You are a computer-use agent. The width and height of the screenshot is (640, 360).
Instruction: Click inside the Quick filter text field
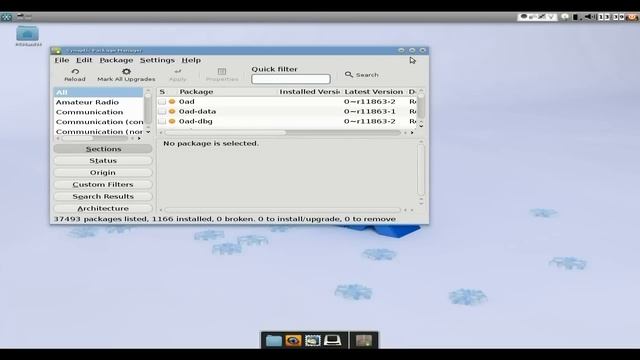click(x=291, y=79)
